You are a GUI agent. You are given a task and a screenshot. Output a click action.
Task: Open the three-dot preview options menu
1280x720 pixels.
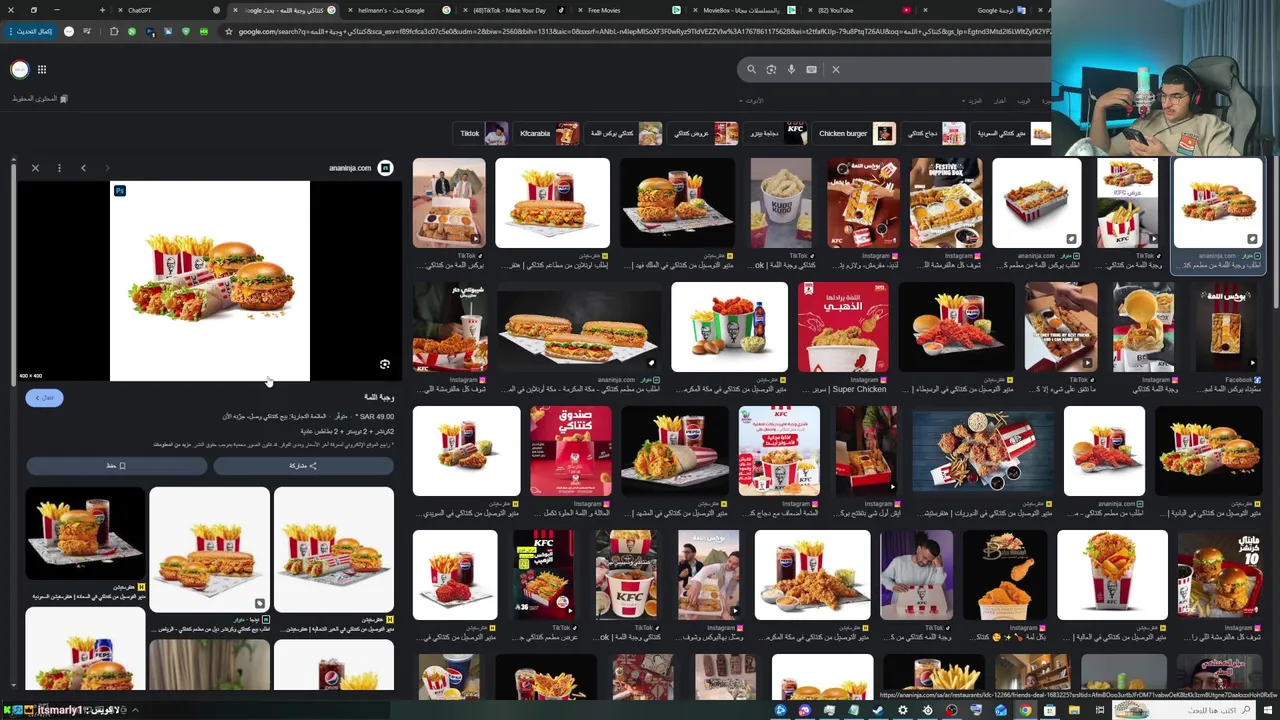[x=59, y=168]
